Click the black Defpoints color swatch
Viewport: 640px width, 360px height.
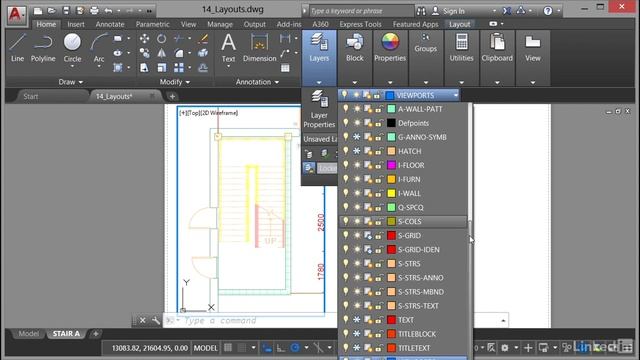click(391, 123)
